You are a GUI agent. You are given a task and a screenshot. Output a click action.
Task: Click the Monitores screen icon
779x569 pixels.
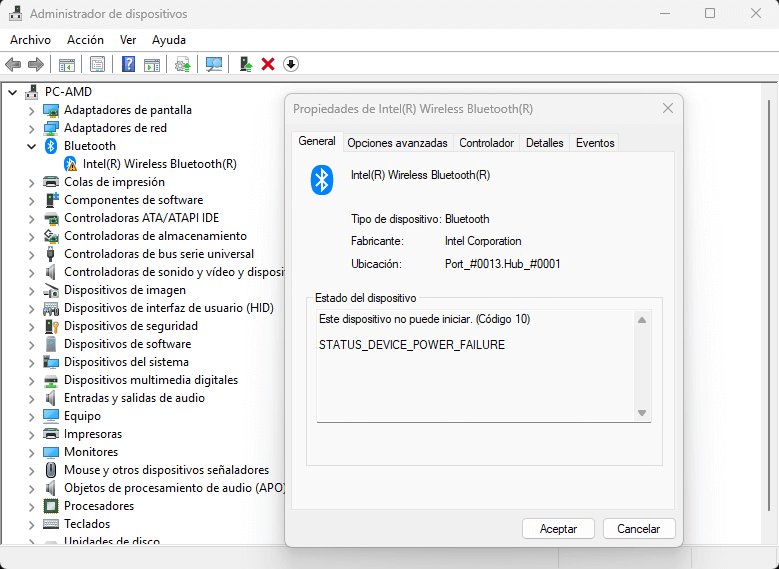(x=51, y=452)
